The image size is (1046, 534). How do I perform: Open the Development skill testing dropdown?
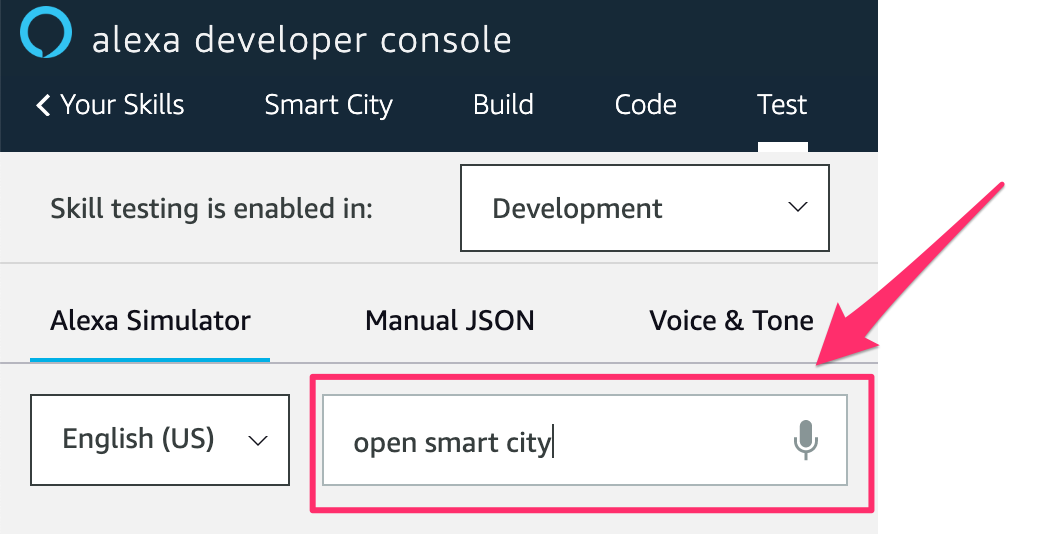[644, 208]
